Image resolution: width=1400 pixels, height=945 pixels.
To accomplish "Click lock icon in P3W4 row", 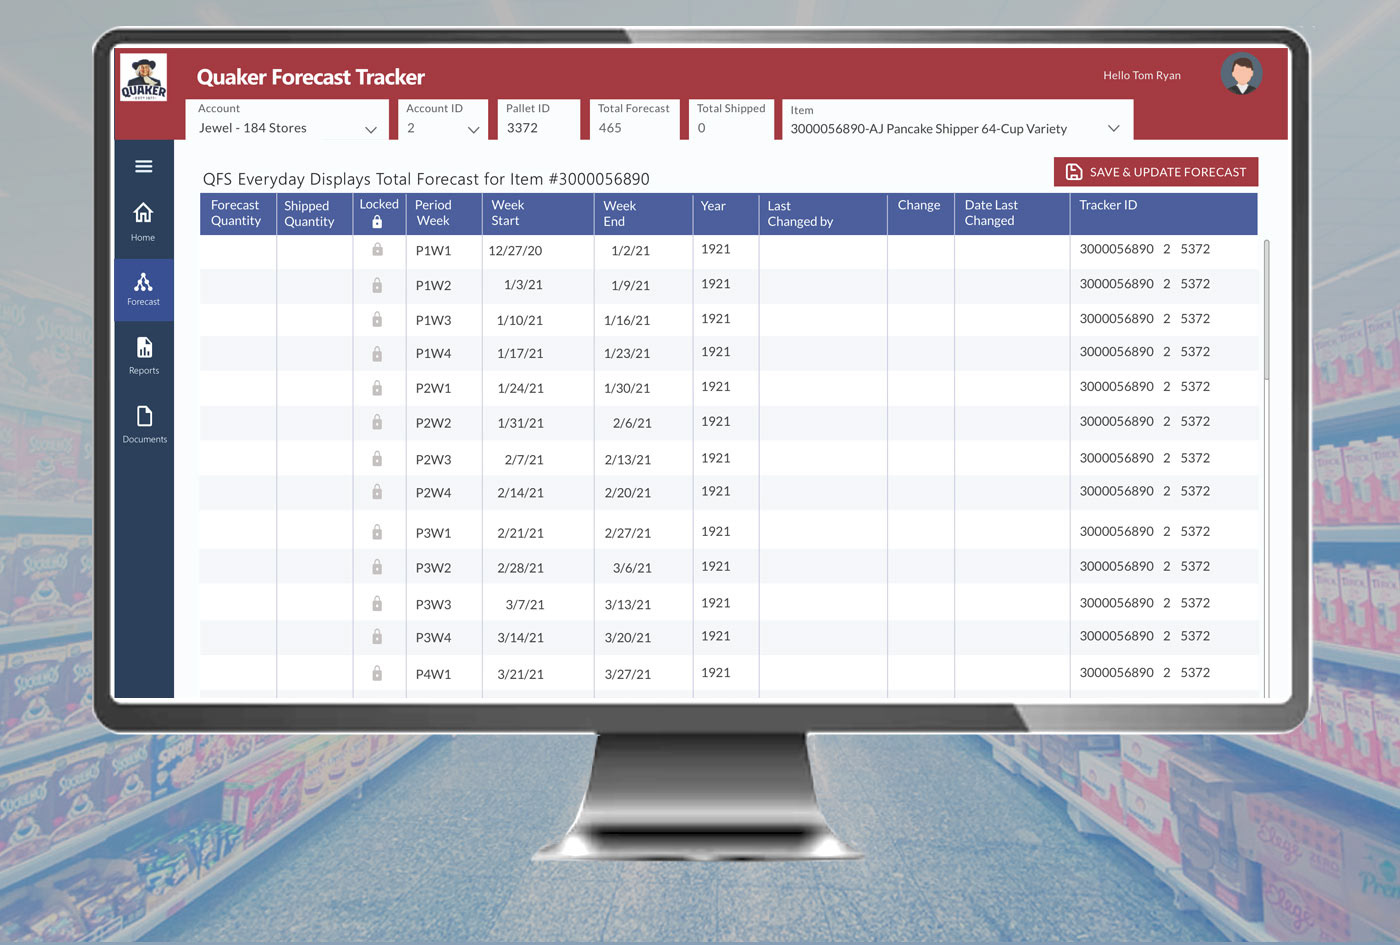I will coord(377,637).
